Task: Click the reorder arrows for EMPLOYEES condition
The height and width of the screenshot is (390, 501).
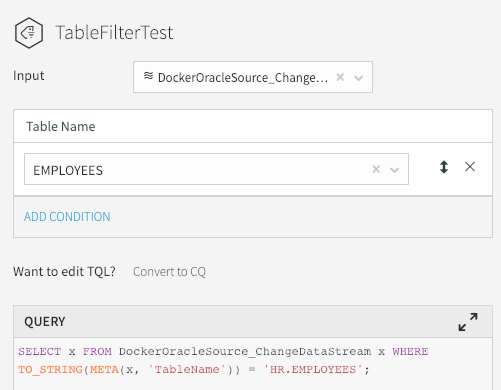Action: pos(444,167)
